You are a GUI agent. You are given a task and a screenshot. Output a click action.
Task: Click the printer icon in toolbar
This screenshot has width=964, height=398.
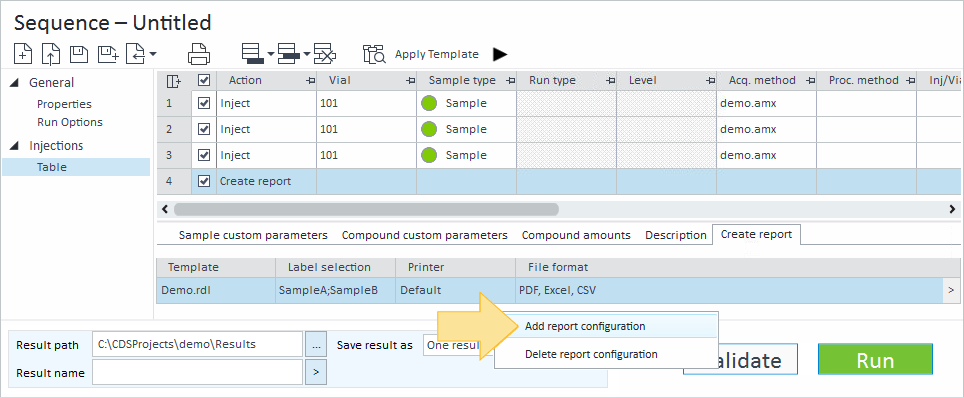coord(199,54)
